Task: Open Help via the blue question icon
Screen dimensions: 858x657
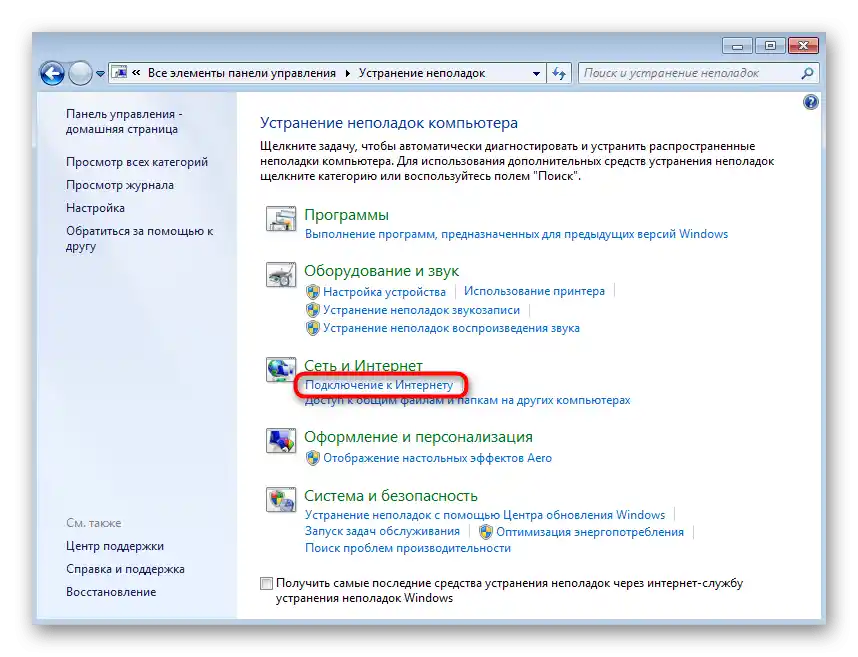Action: [x=810, y=102]
